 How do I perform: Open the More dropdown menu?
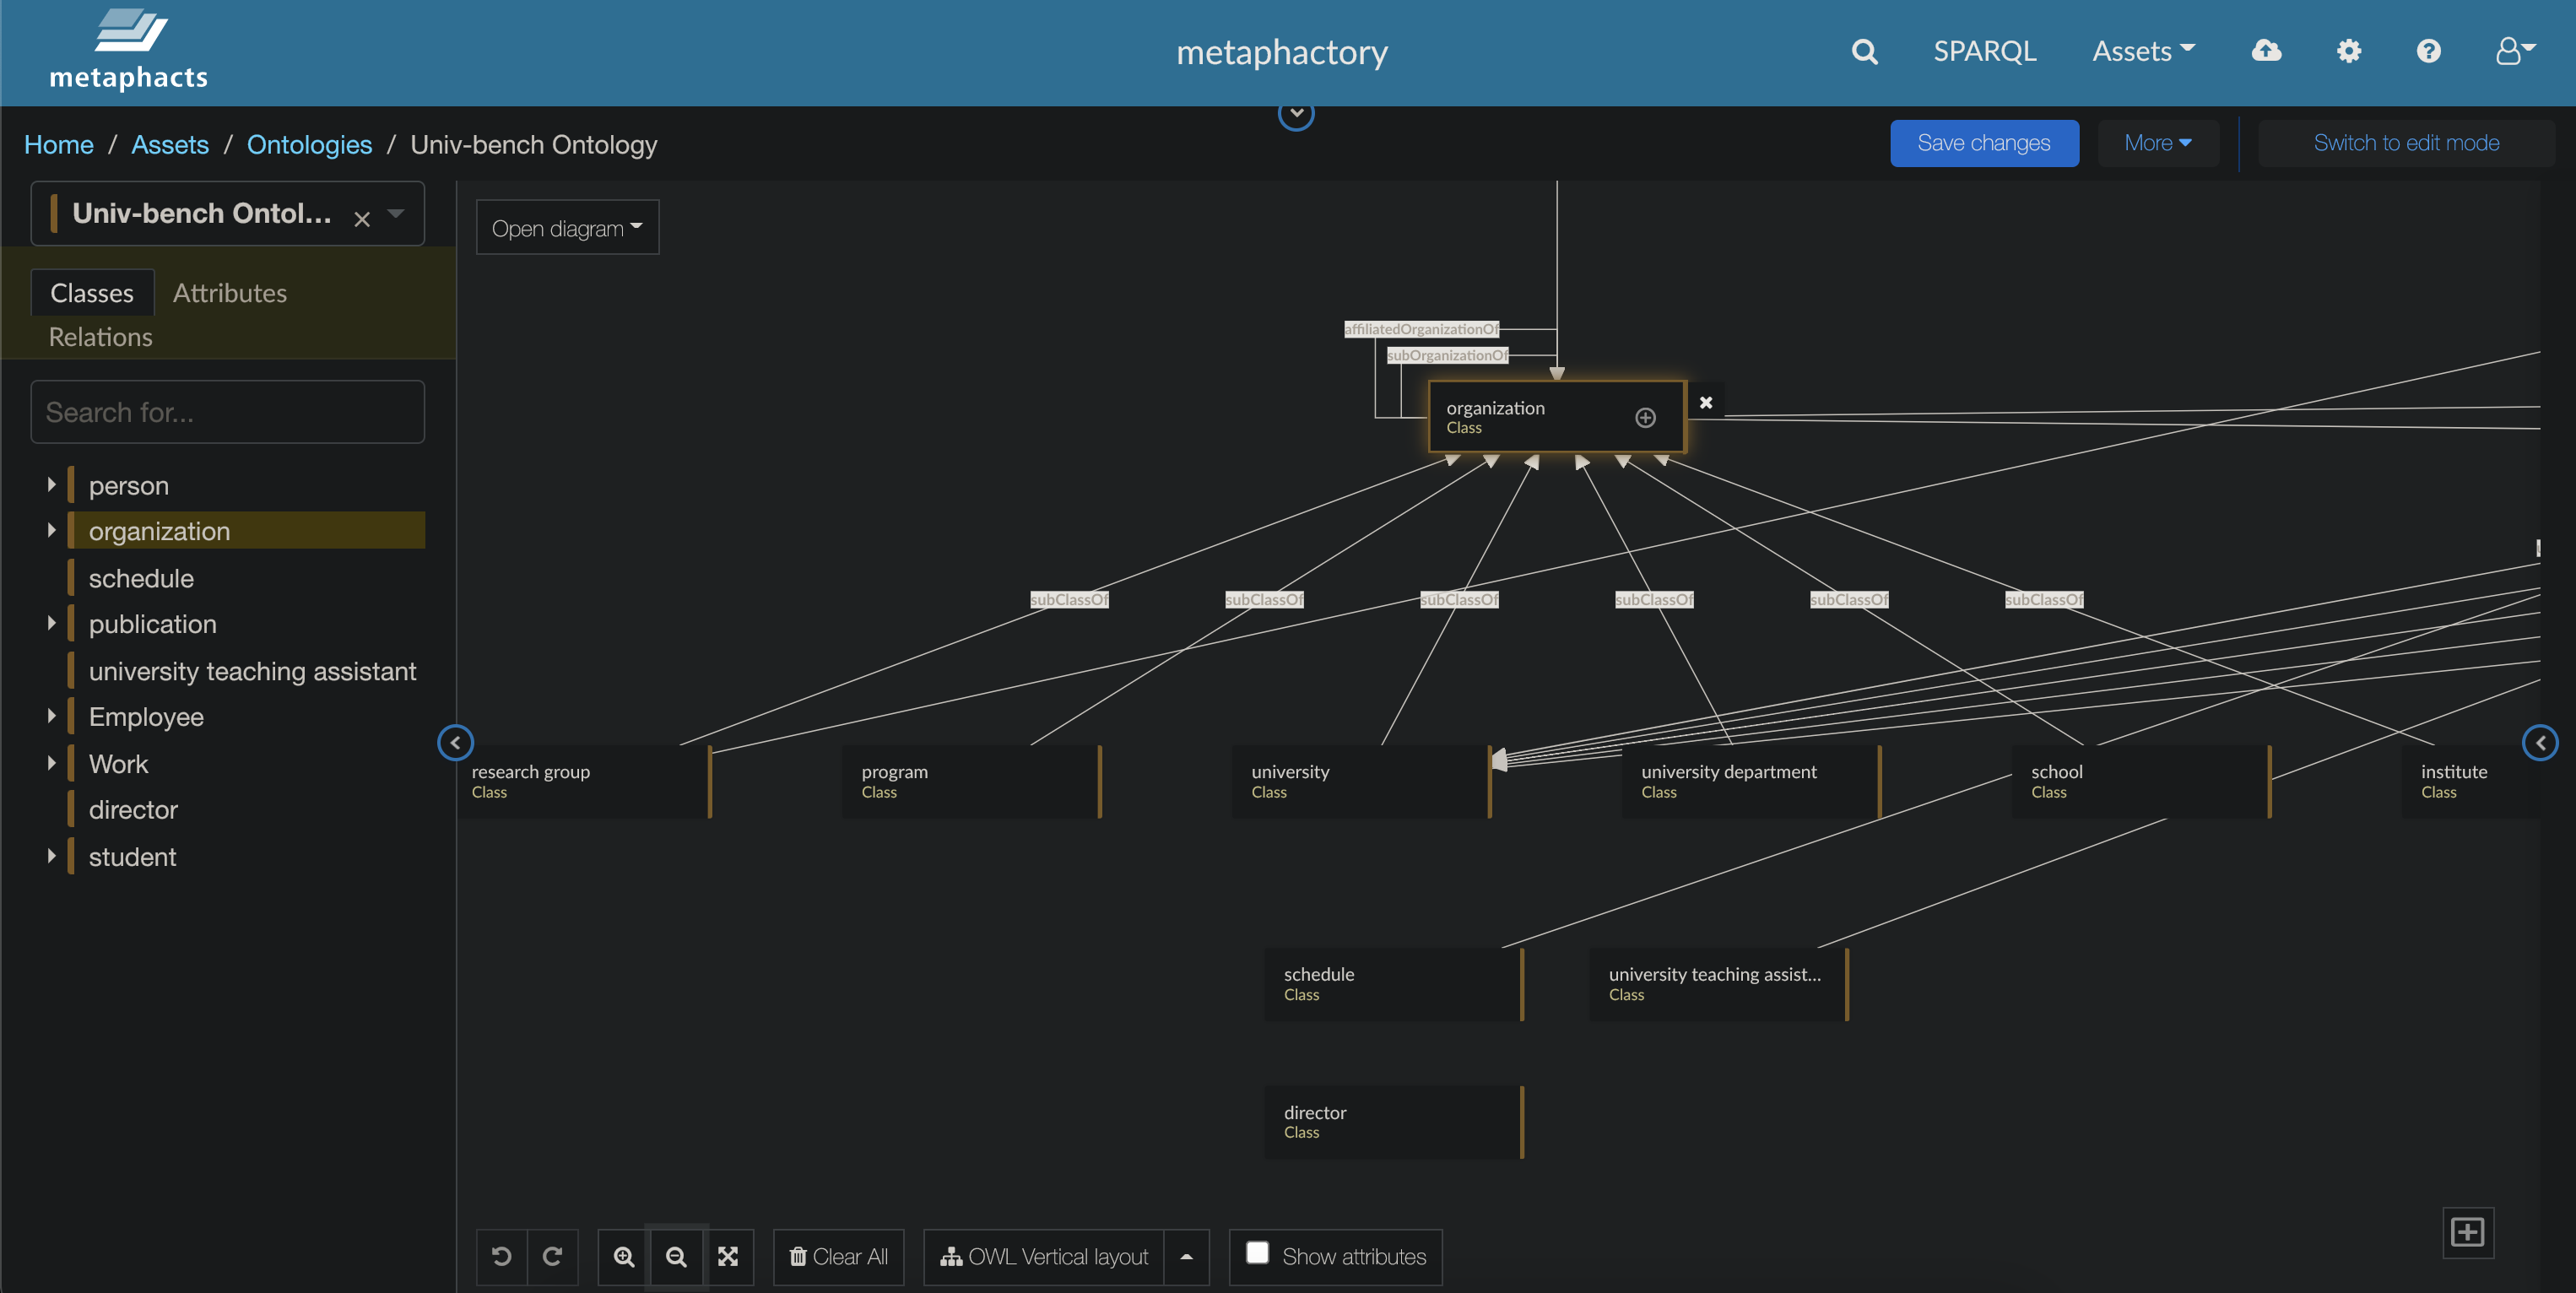point(2157,143)
